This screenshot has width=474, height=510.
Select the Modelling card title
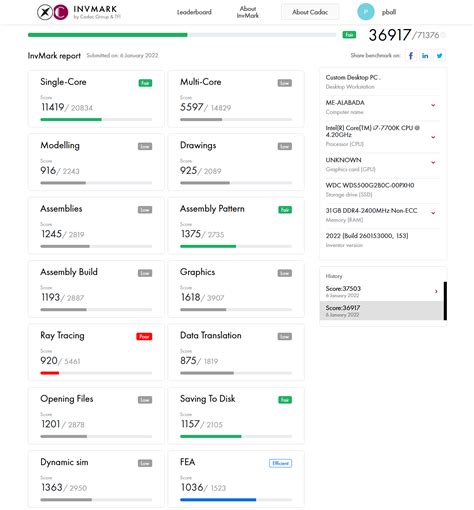pyautogui.click(x=60, y=146)
